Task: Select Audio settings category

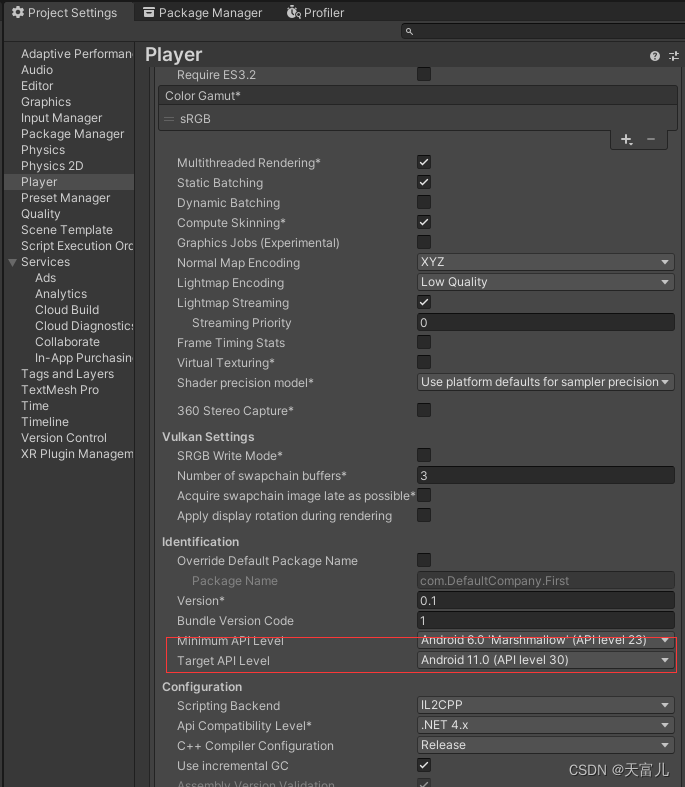Action: pyautogui.click(x=69, y=70)
